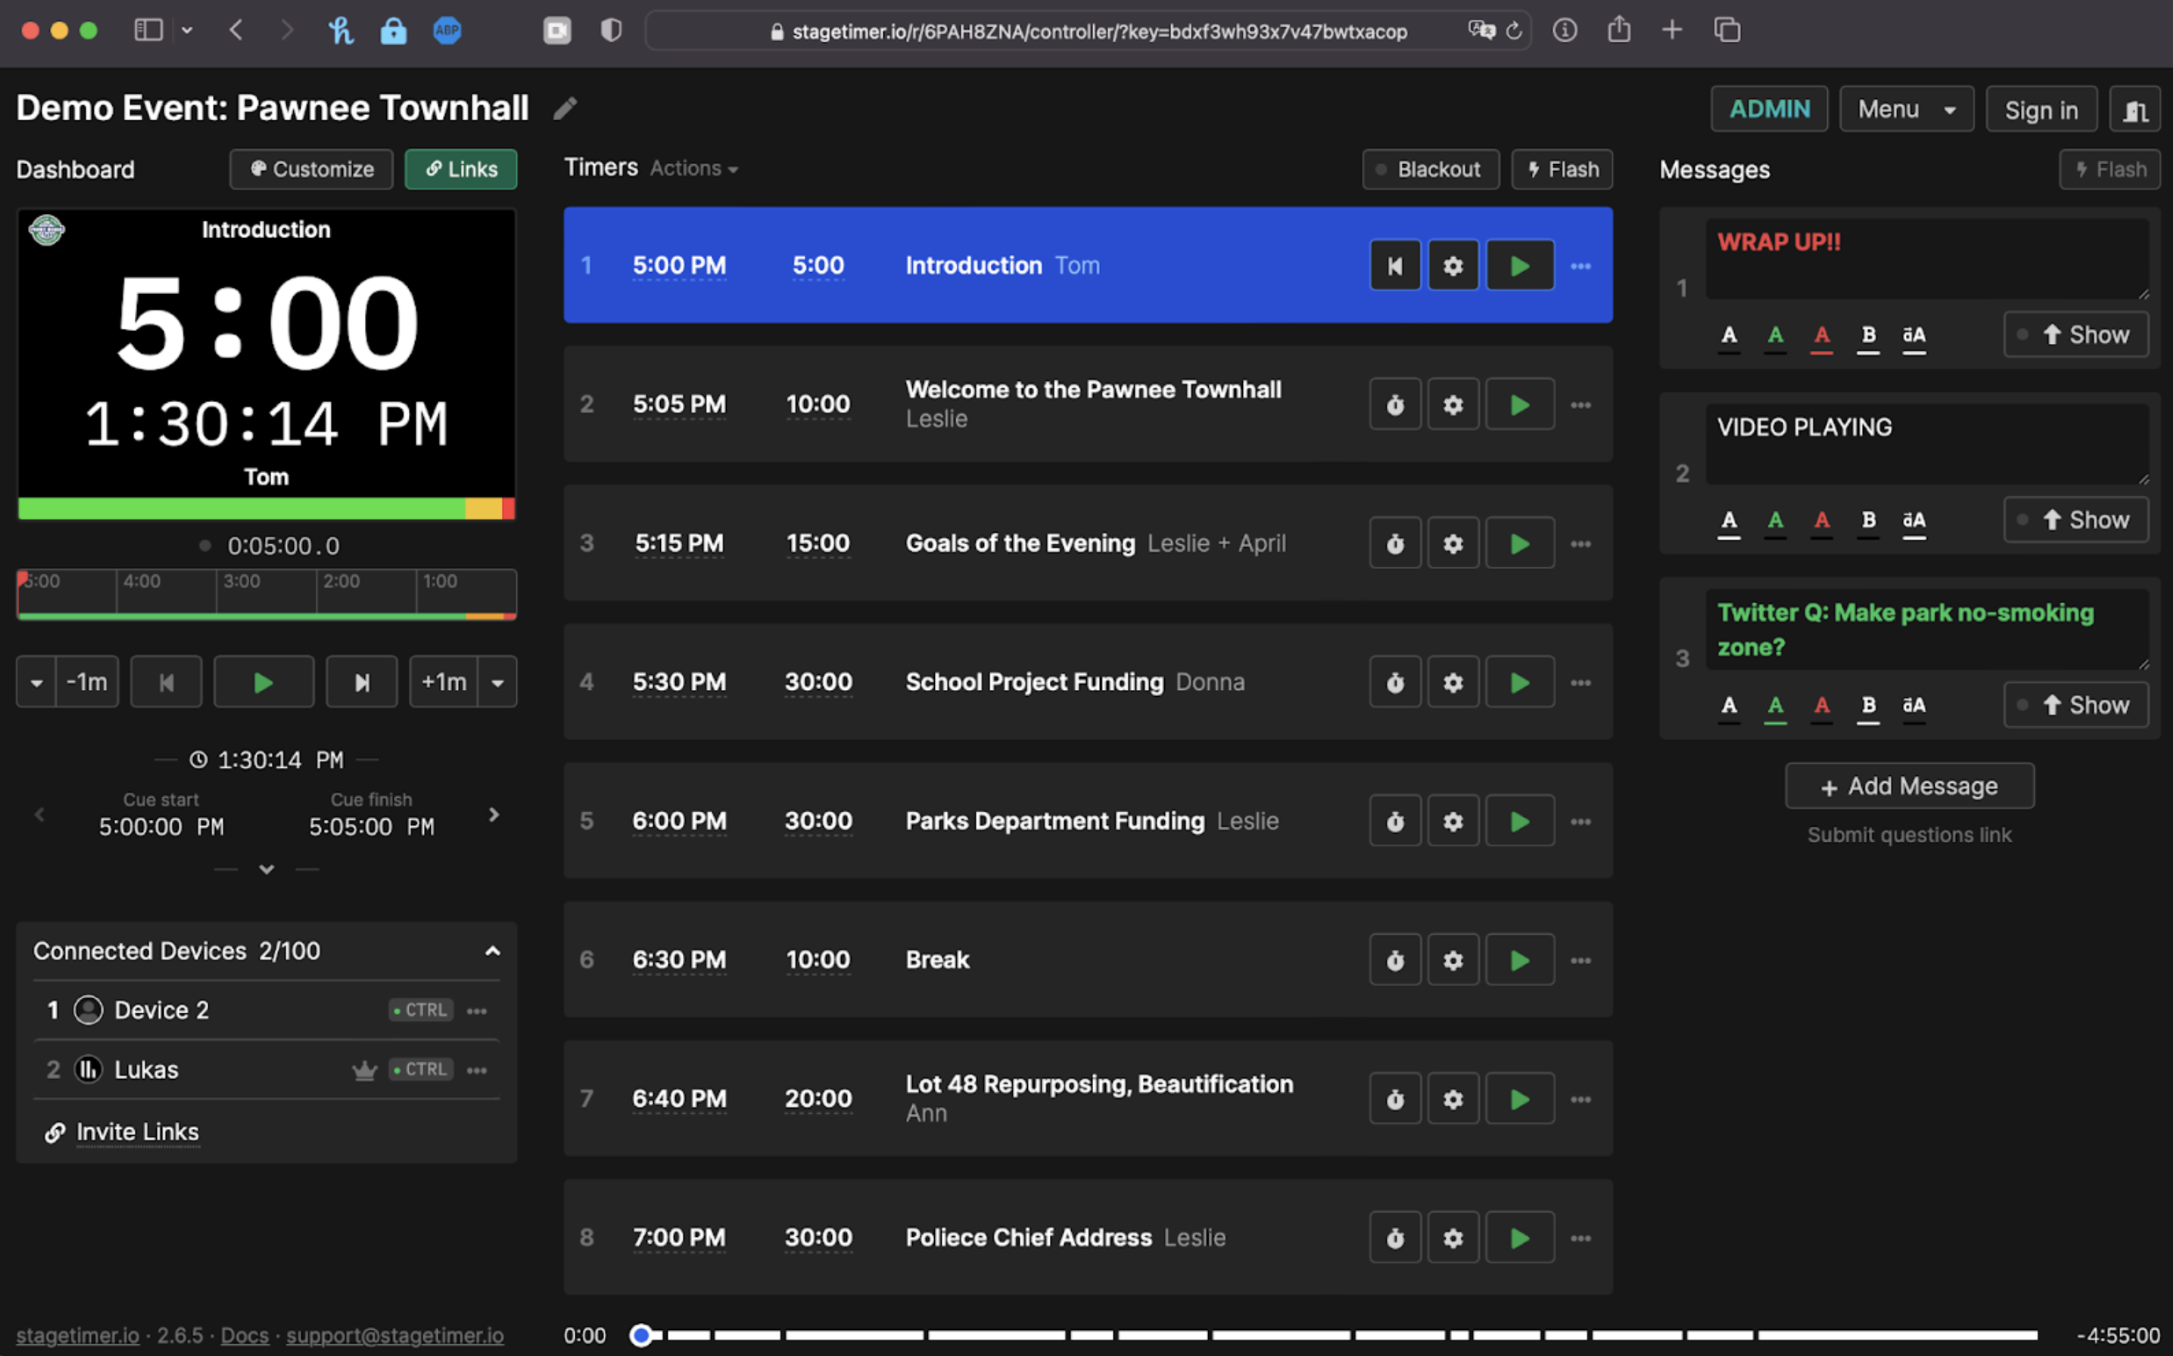Set white text color for WRAP UP message
Viewport: 2173px width, 1356px height.
click(1728, 335)
